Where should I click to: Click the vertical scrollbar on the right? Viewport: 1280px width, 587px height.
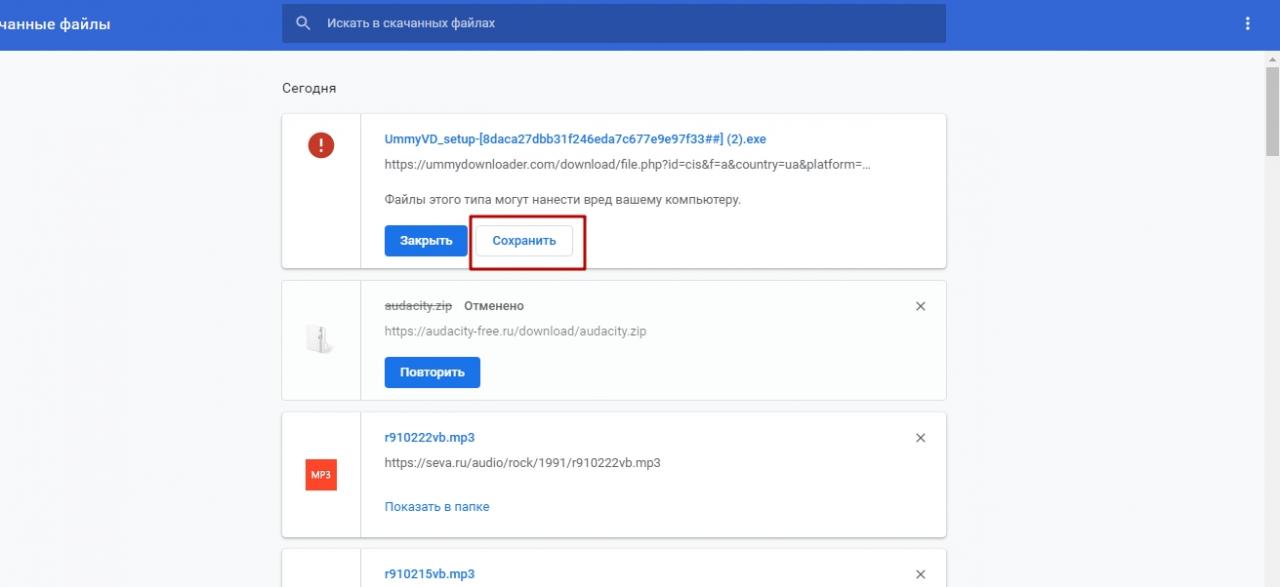1272,110
